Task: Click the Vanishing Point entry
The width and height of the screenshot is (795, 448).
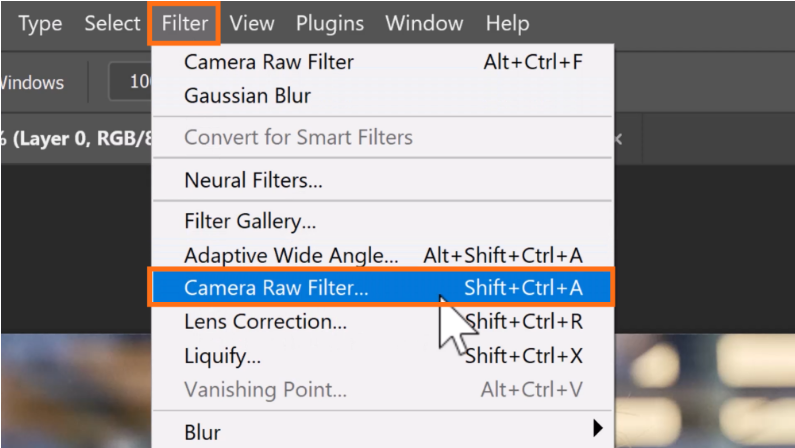Action: coord(266,390)
